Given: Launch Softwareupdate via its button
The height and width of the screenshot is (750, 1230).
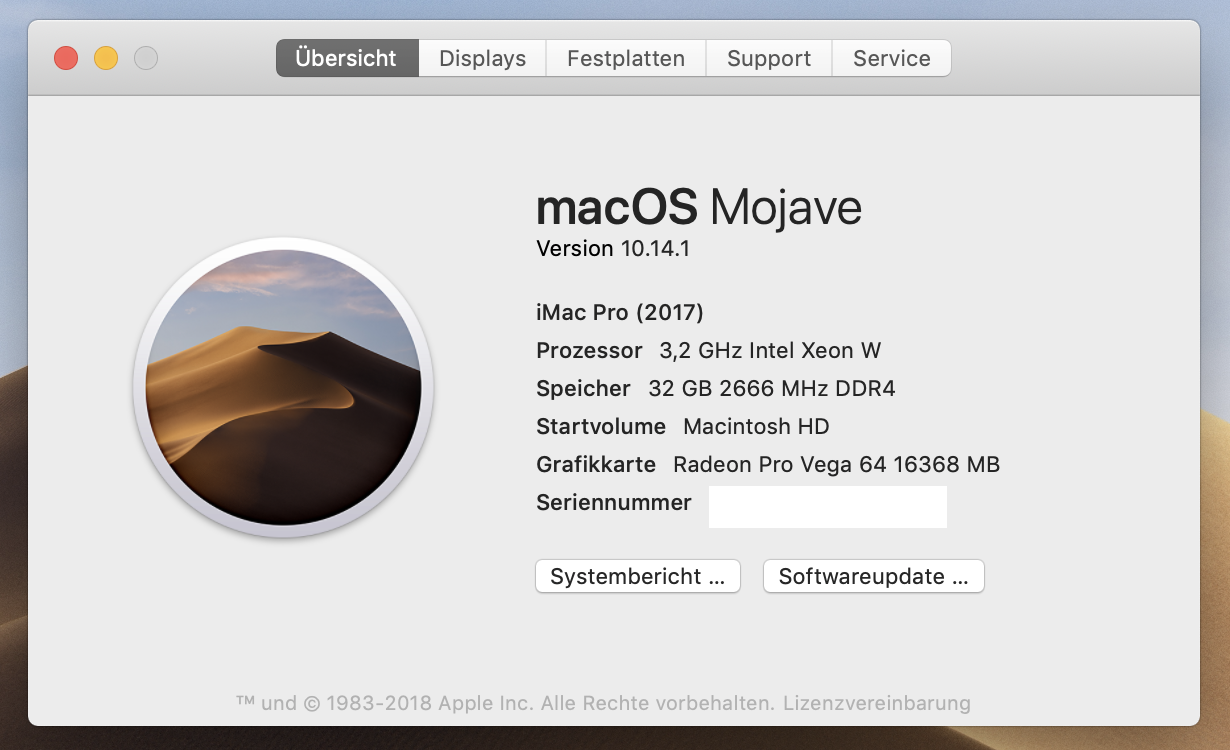Looking at the screenshot, I should coord(873,576).
